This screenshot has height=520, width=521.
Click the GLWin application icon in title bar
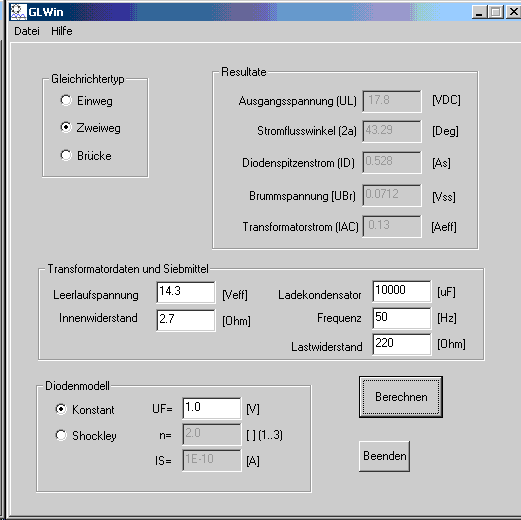point(18,12)
